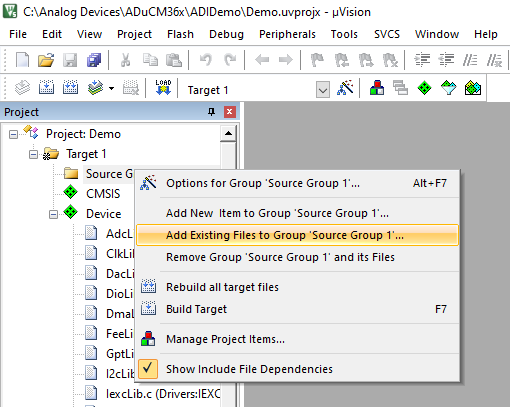Open the Peripherals menu

click(x=287, y=34)
